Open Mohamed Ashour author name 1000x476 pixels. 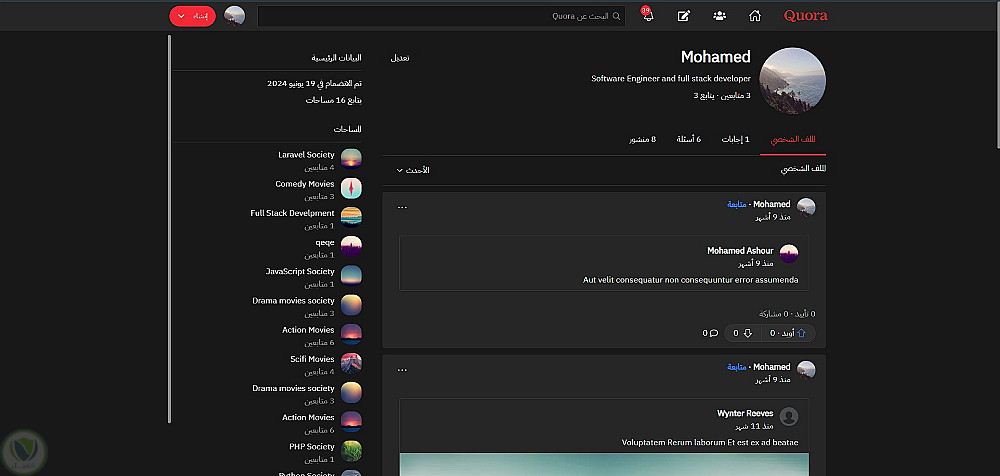coord(740,251)
